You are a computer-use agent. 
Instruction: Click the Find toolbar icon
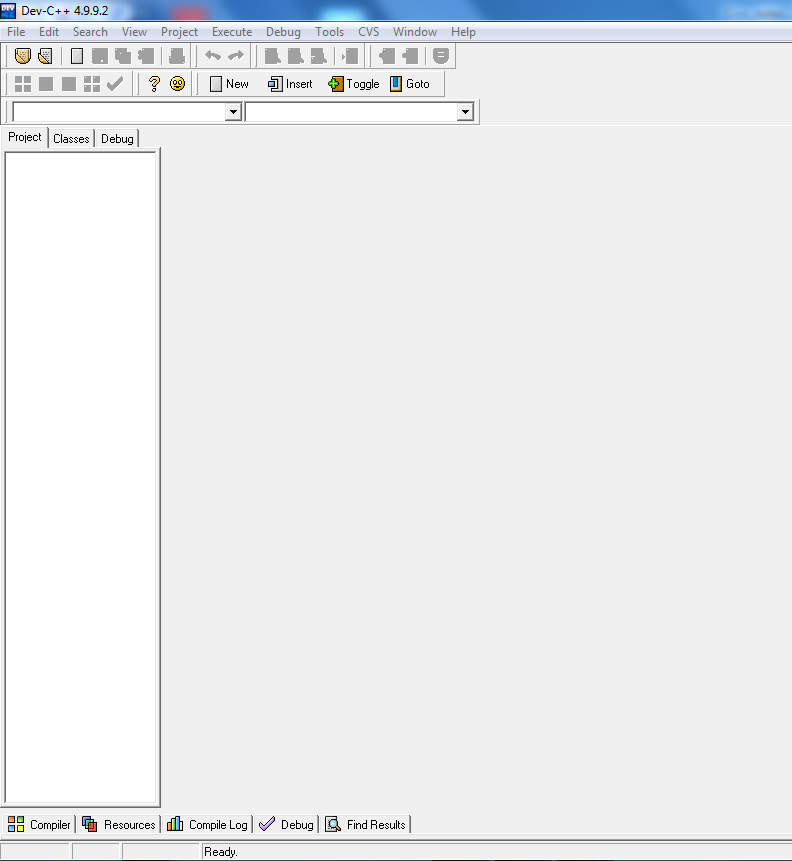(272, 56)
